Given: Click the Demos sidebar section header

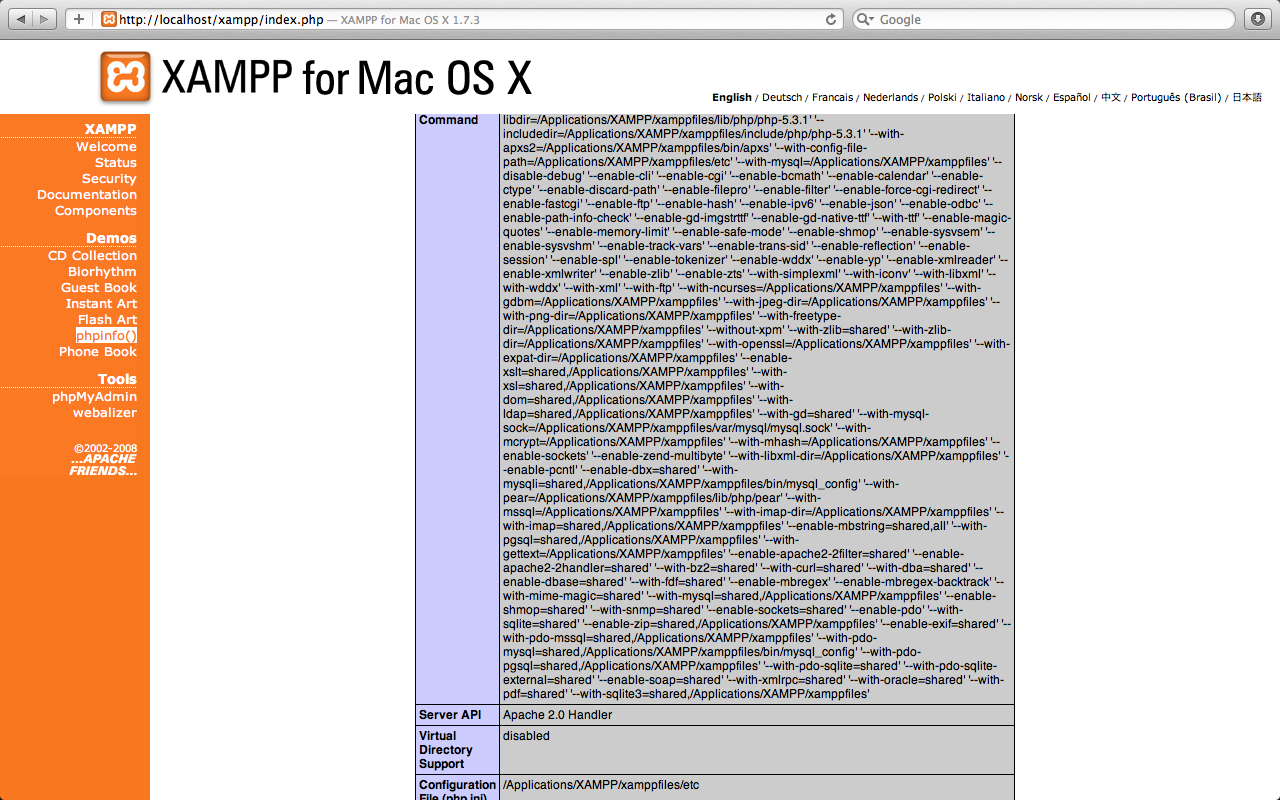Looking at the screenshot, I should pos(111,238).
